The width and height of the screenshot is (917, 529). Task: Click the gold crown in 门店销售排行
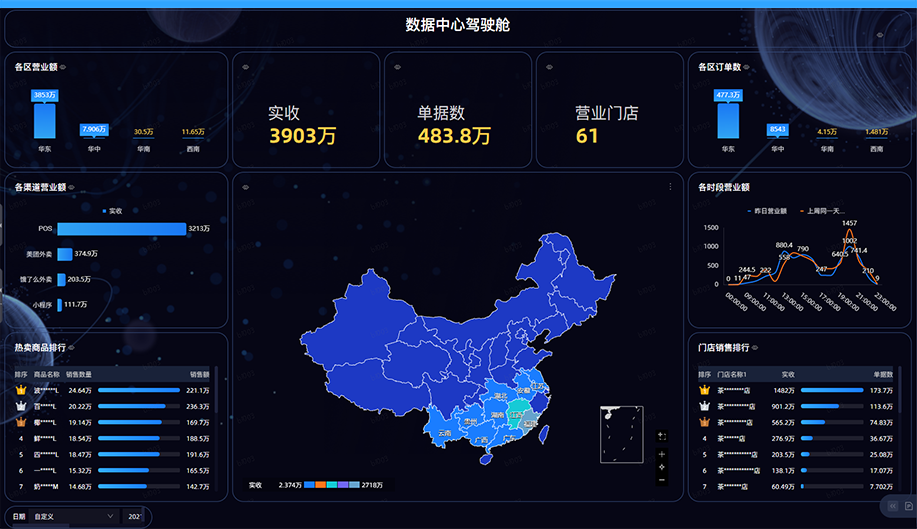coord(704,390)
